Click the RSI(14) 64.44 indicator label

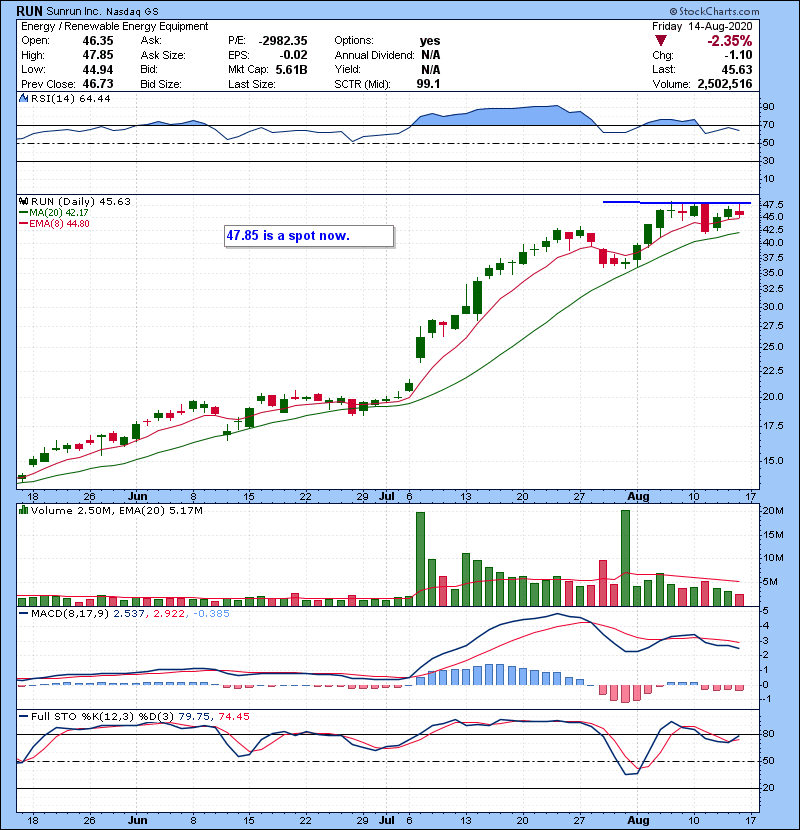[x=71, y=98]
